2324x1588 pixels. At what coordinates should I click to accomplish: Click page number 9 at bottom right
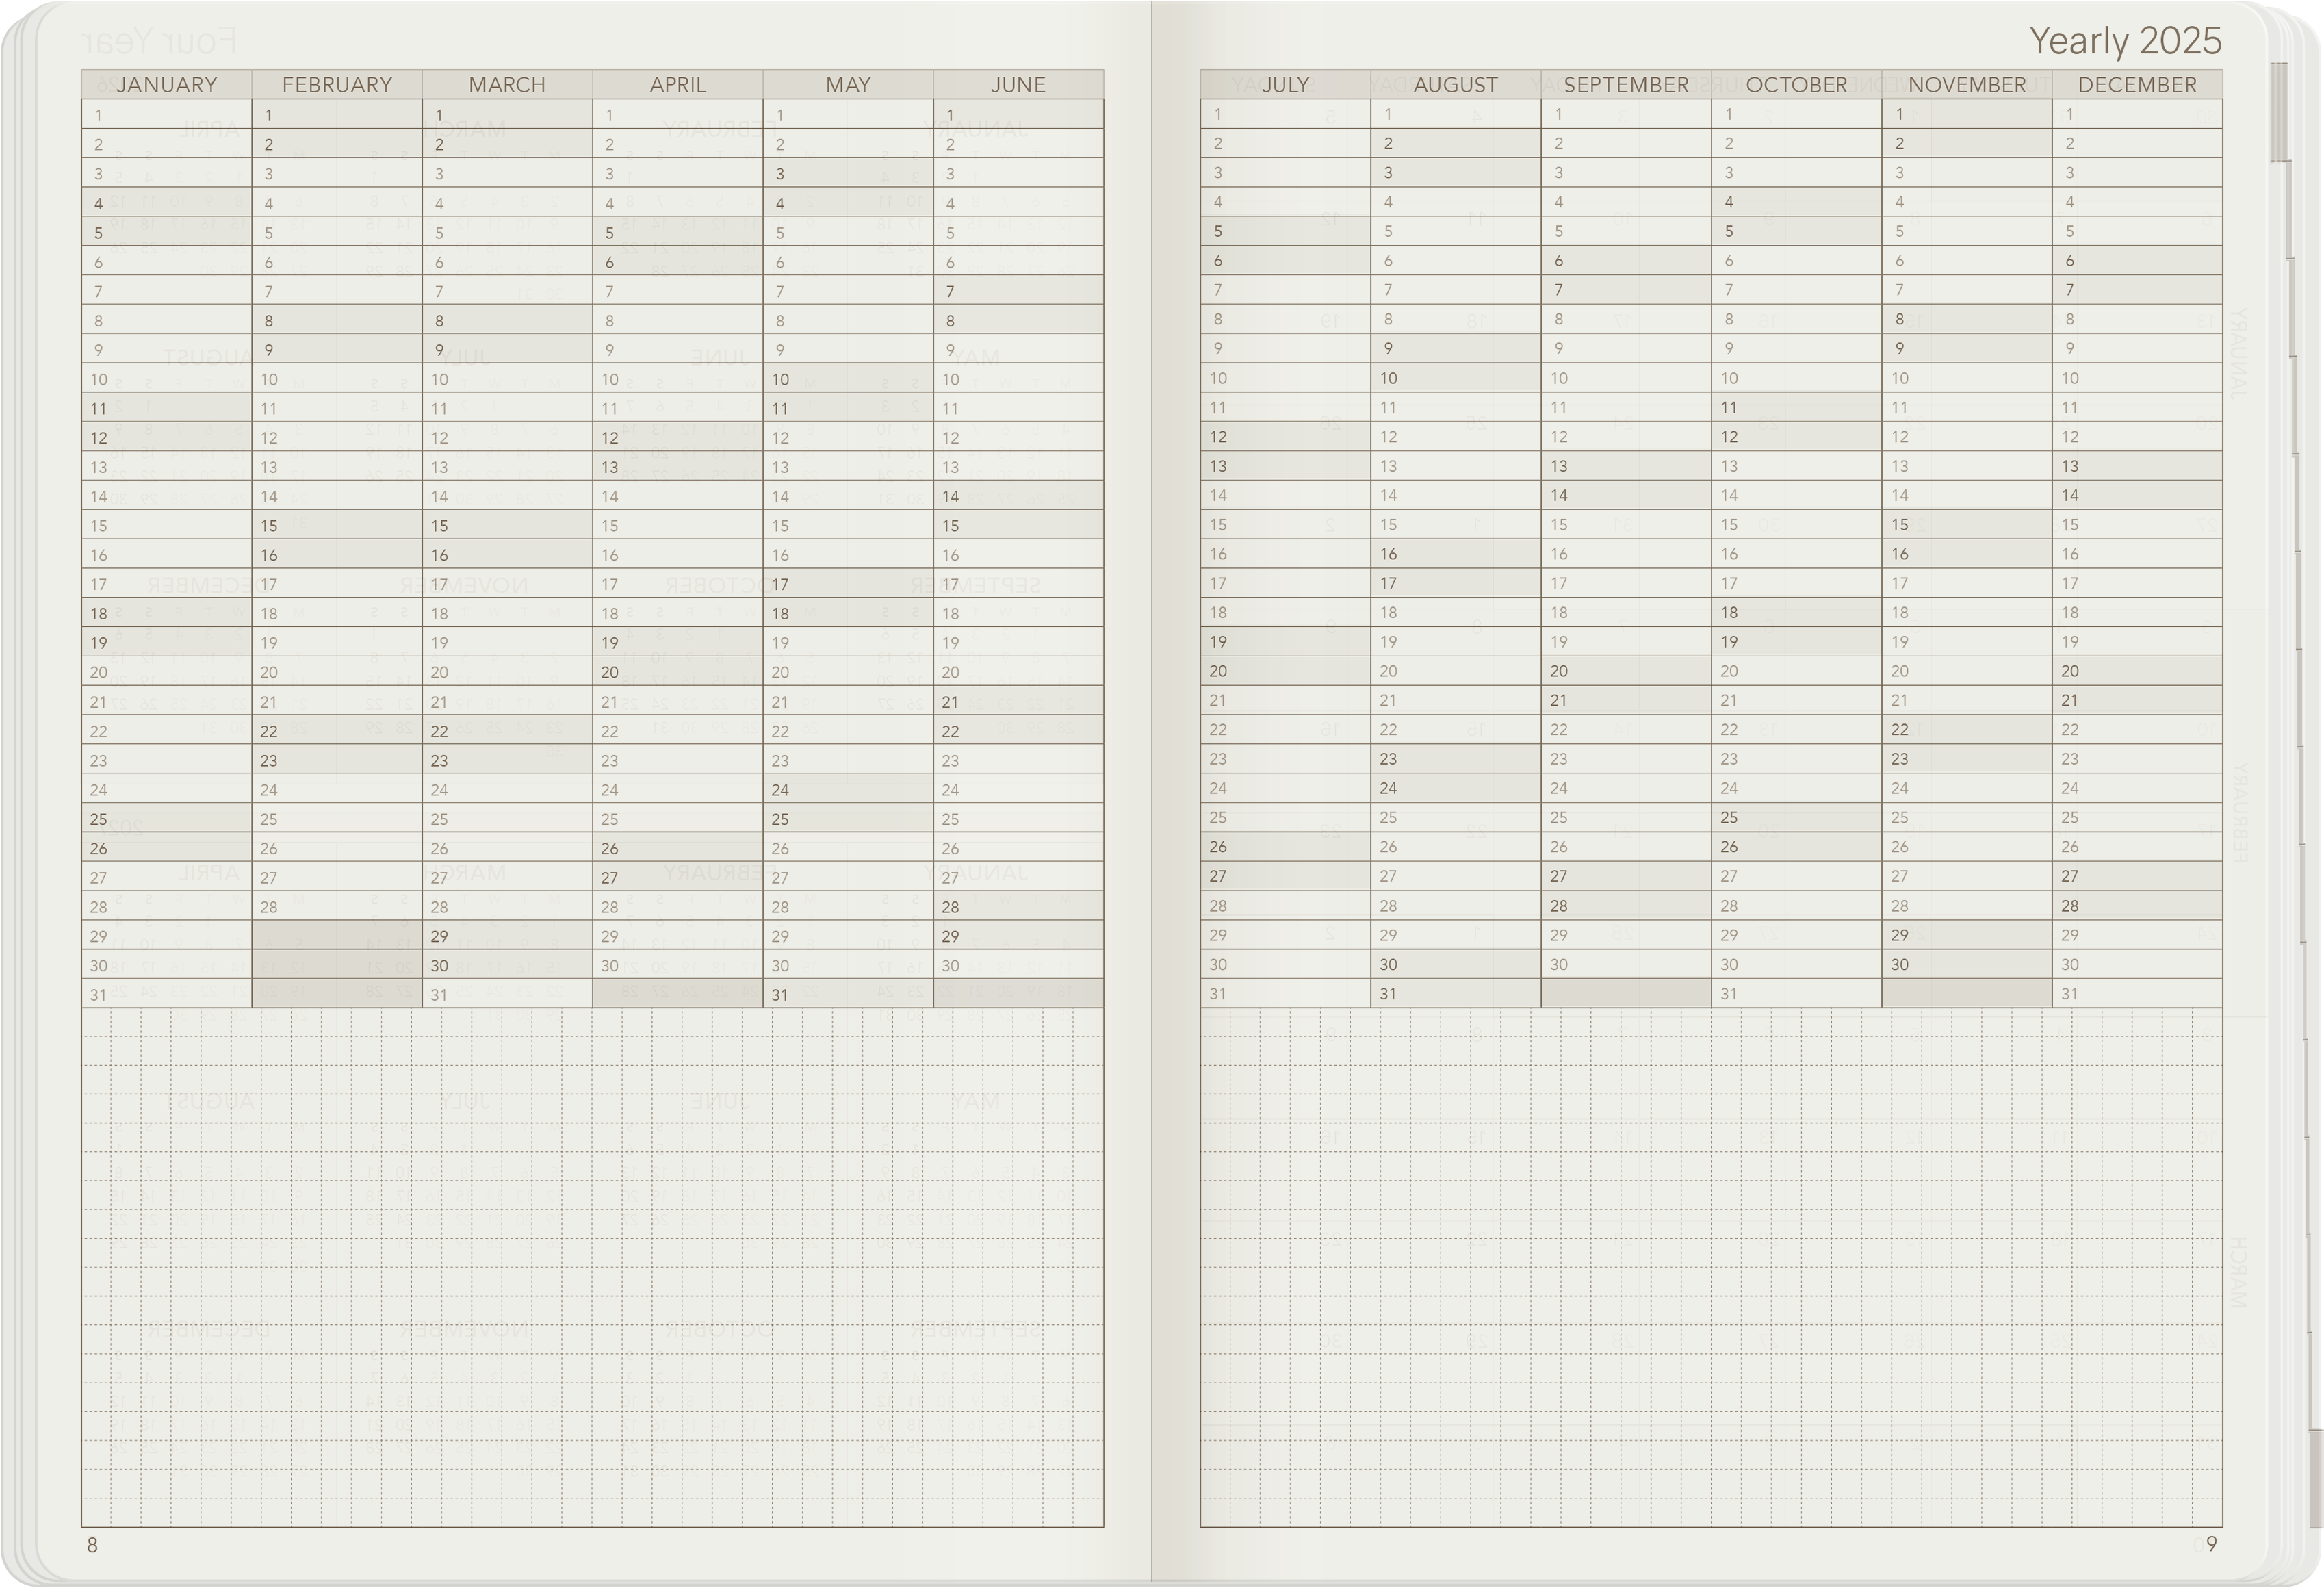pyautogui.click(x=2211, y=1544)
